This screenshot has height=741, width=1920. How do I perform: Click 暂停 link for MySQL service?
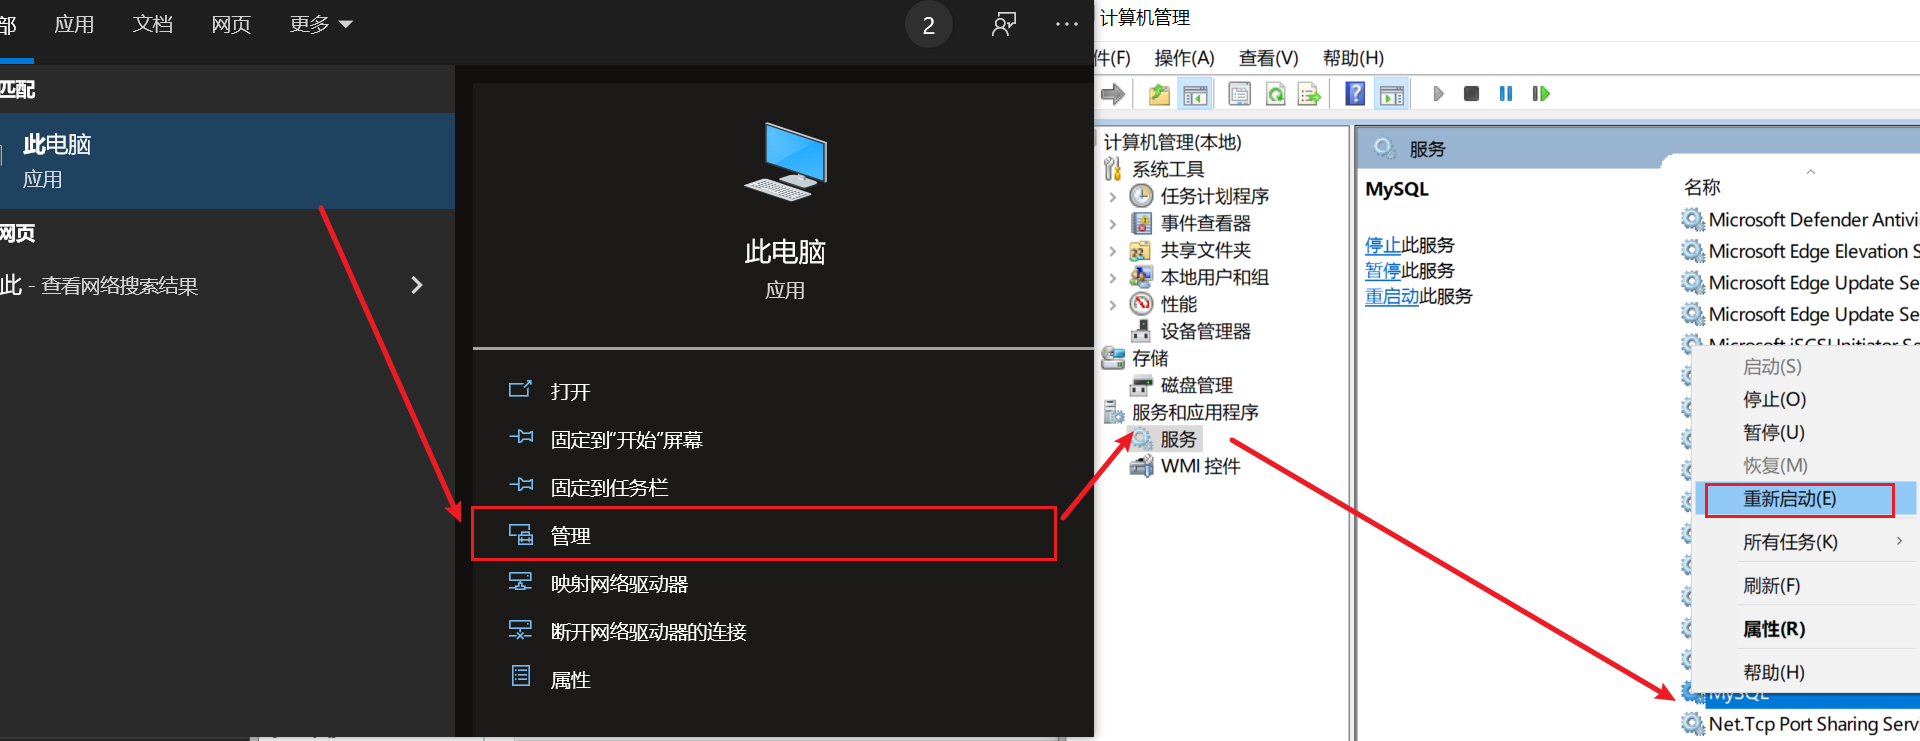(x=1383, y=271)
